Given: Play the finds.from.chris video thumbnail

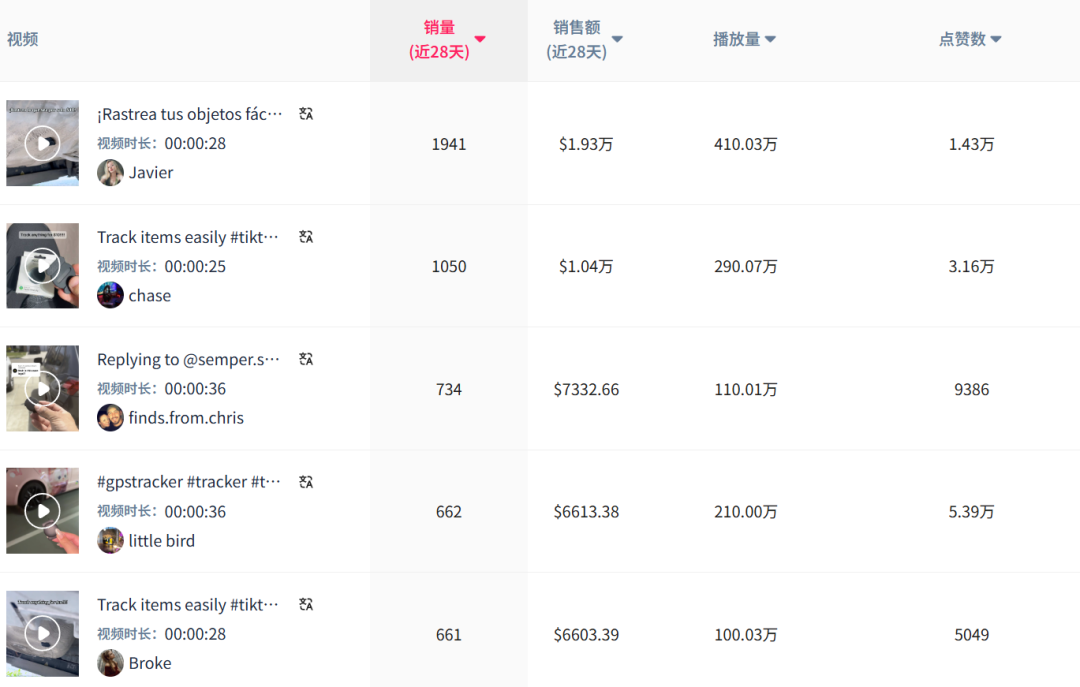Looking at the screenshot, I should [x=42, y=389].
